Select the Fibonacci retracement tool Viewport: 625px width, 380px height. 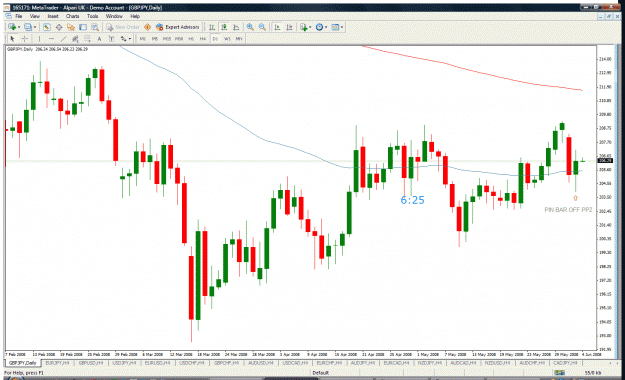click(x=87, y=39)
